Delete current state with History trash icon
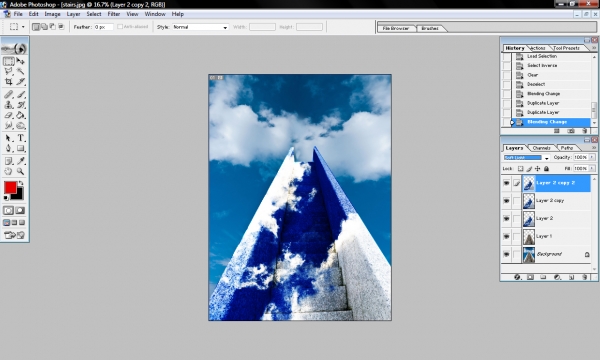The height and width of the screenshot is (360, 600). [584, 131]
